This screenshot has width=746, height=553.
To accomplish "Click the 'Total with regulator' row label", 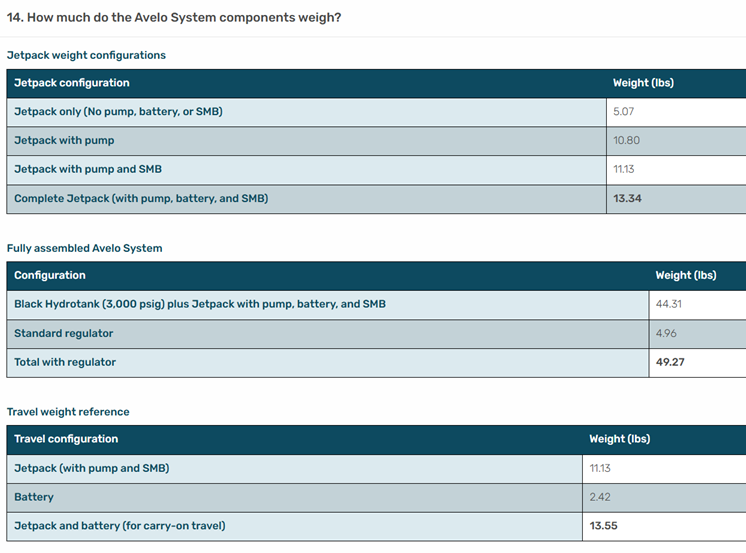I will pyautogui.click(x=65, y=363).
